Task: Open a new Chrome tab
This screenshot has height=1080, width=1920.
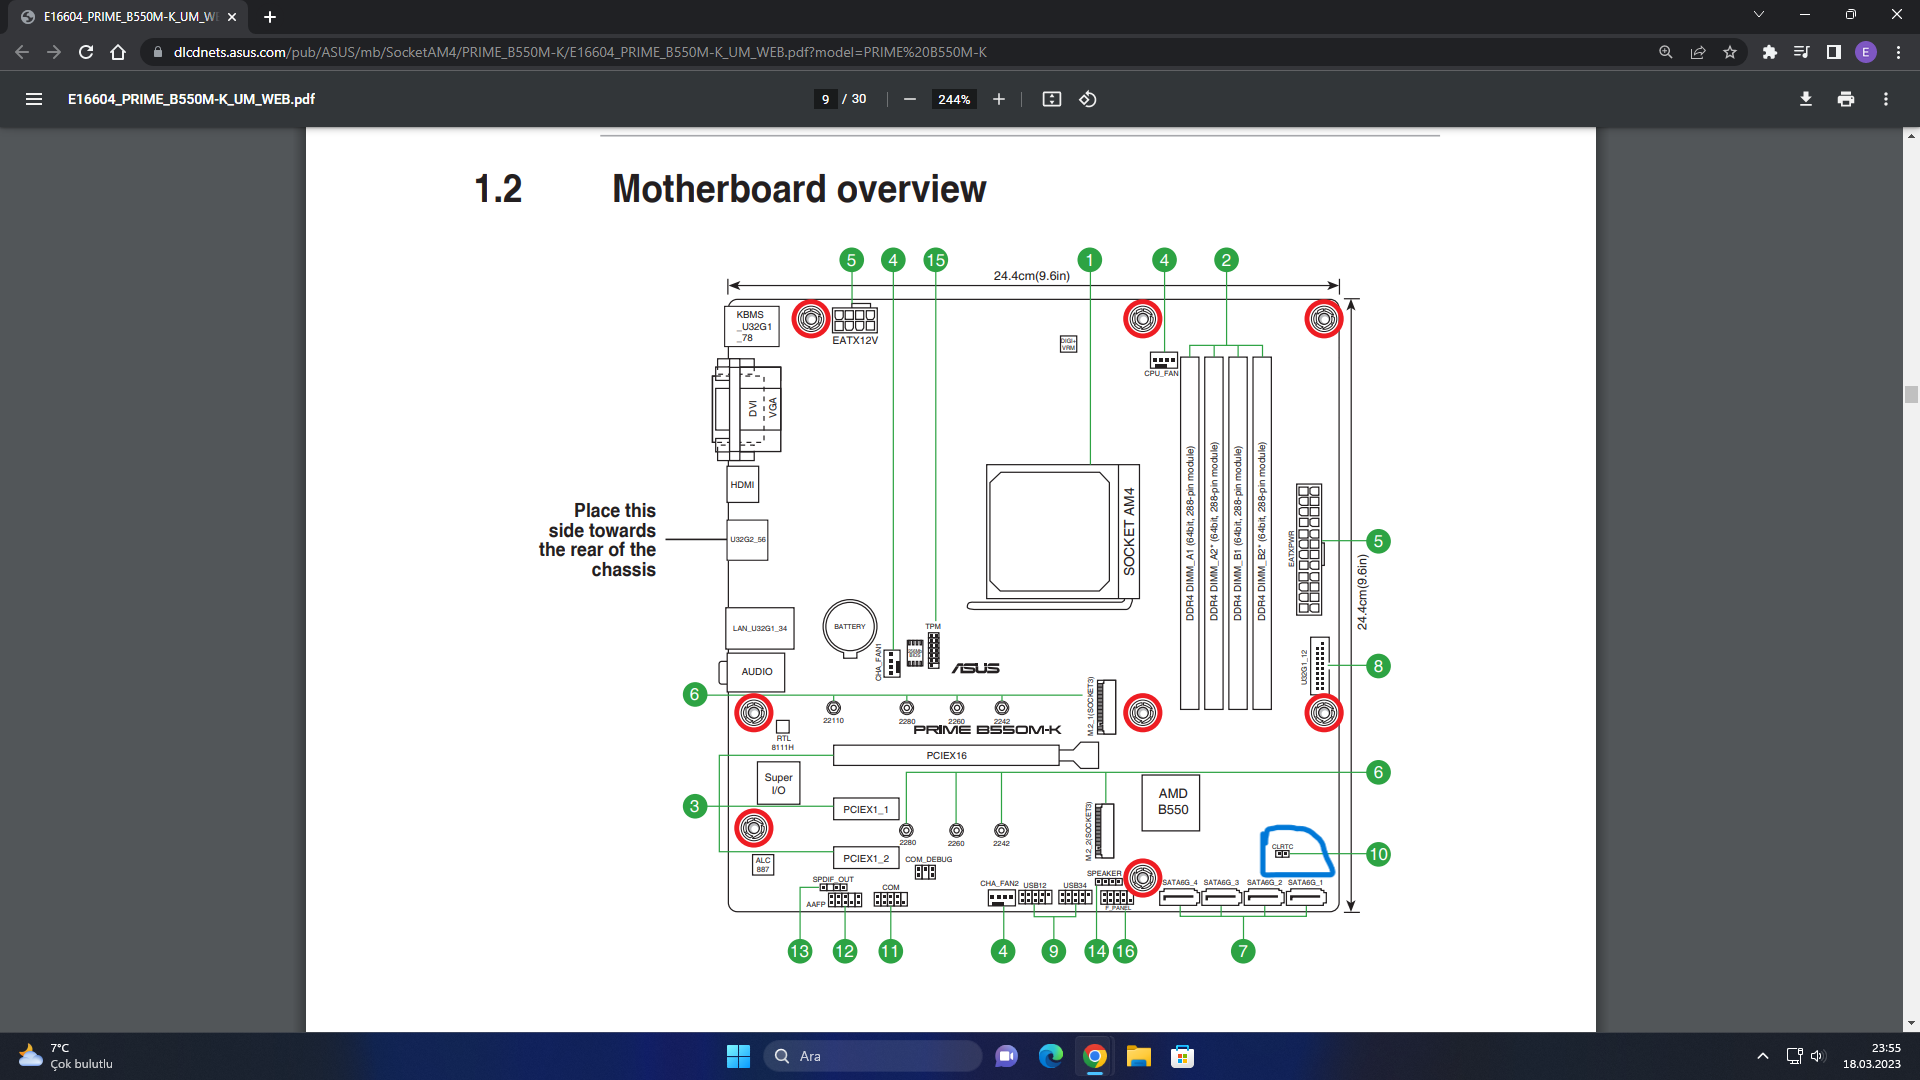Action: (x=270, y=17)
